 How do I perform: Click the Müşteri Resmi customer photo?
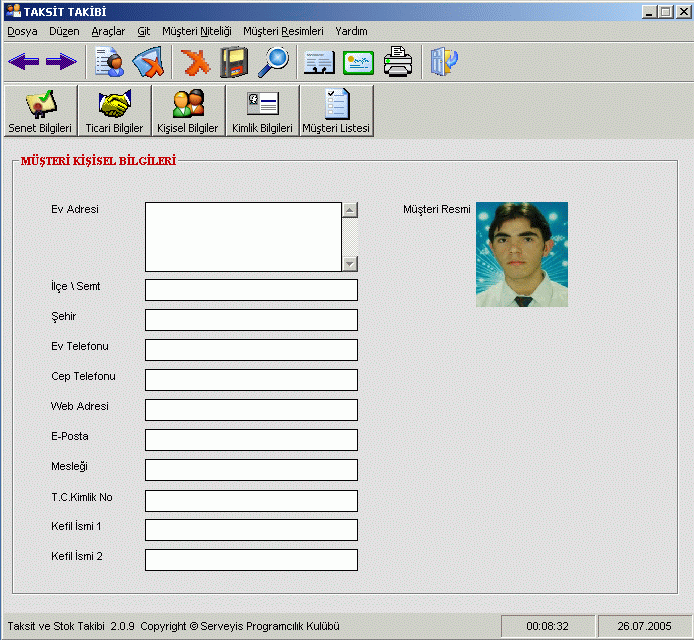[521, 254]
